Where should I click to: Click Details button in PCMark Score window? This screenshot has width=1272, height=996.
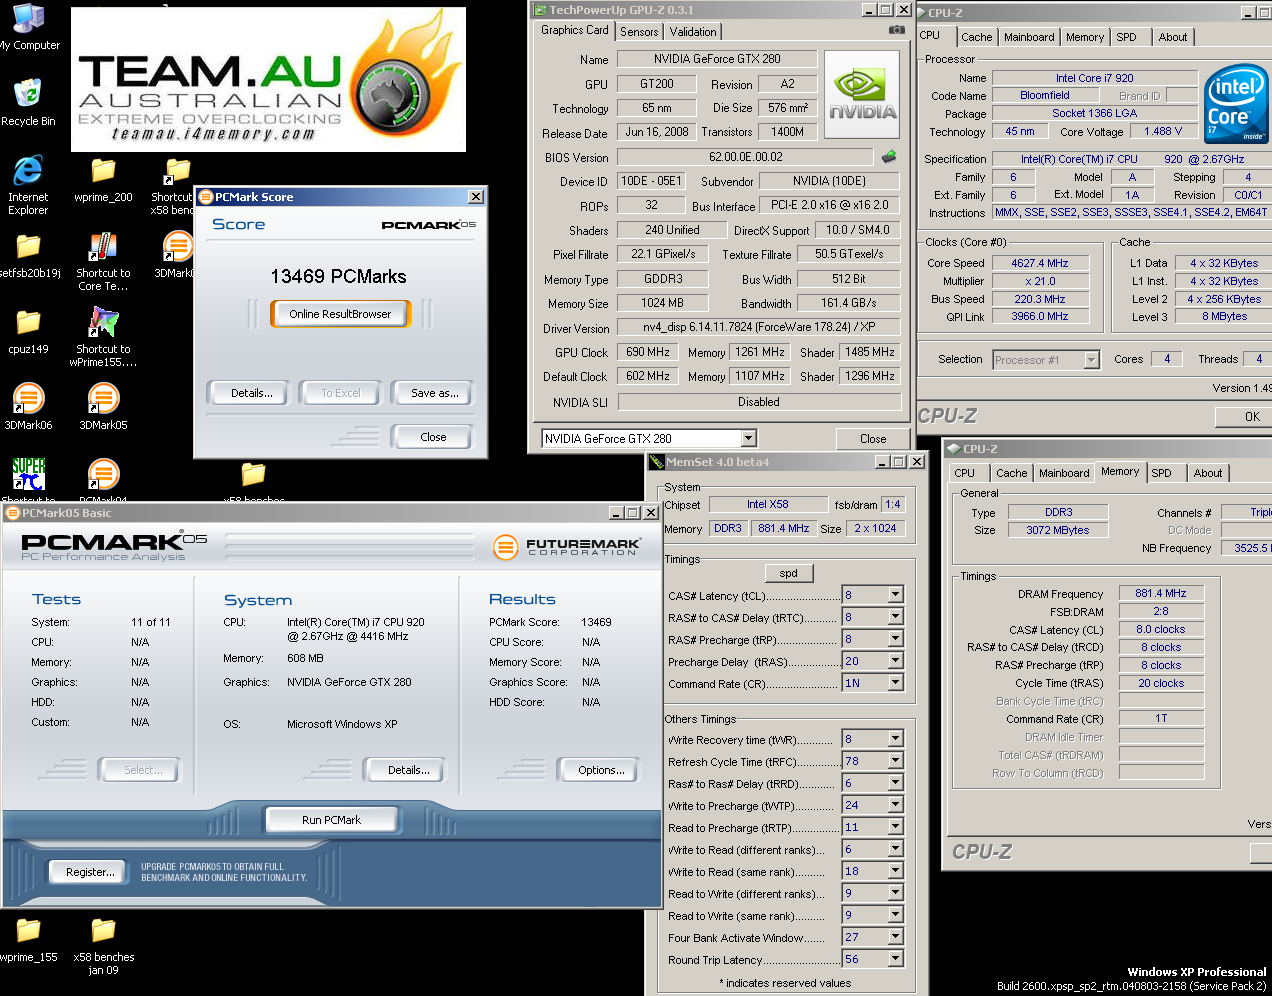pos(251,393)
